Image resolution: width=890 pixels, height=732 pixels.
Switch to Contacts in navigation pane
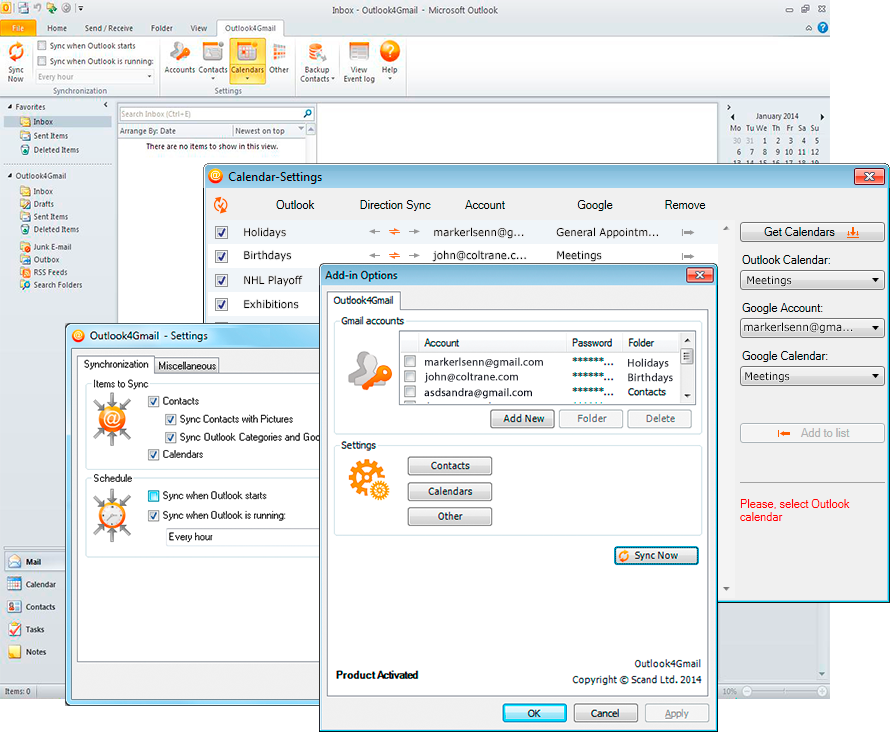point(32,607)
